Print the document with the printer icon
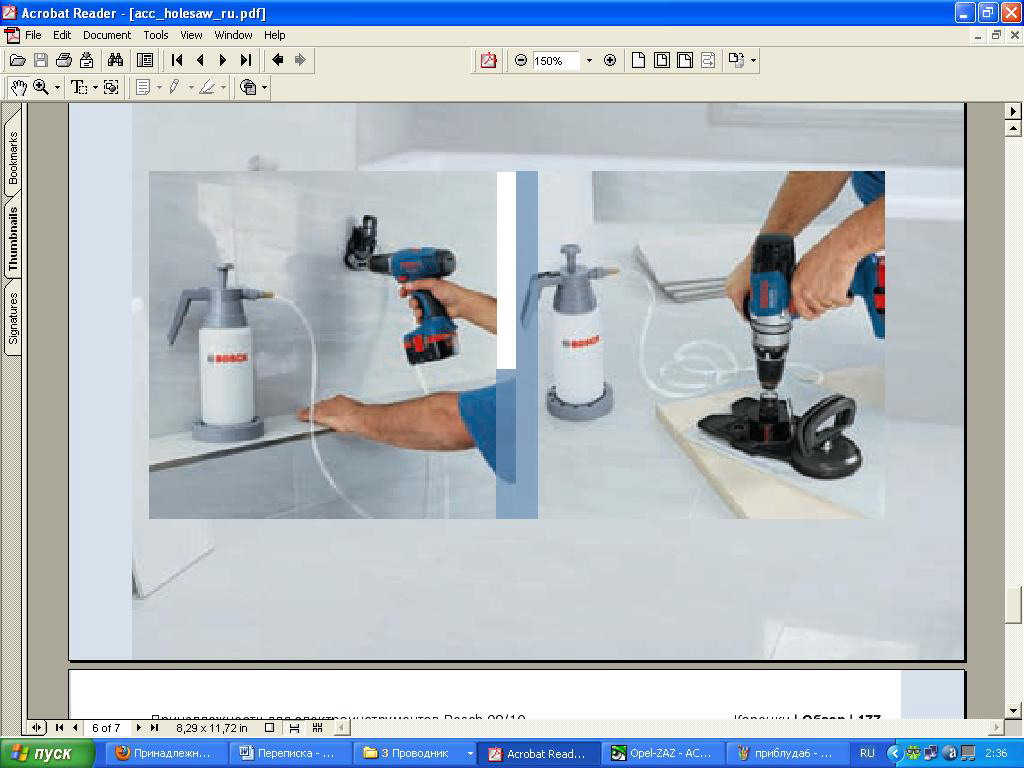Image resolution: width=1024 pixels, height=768 pixels. coord(63,61)
